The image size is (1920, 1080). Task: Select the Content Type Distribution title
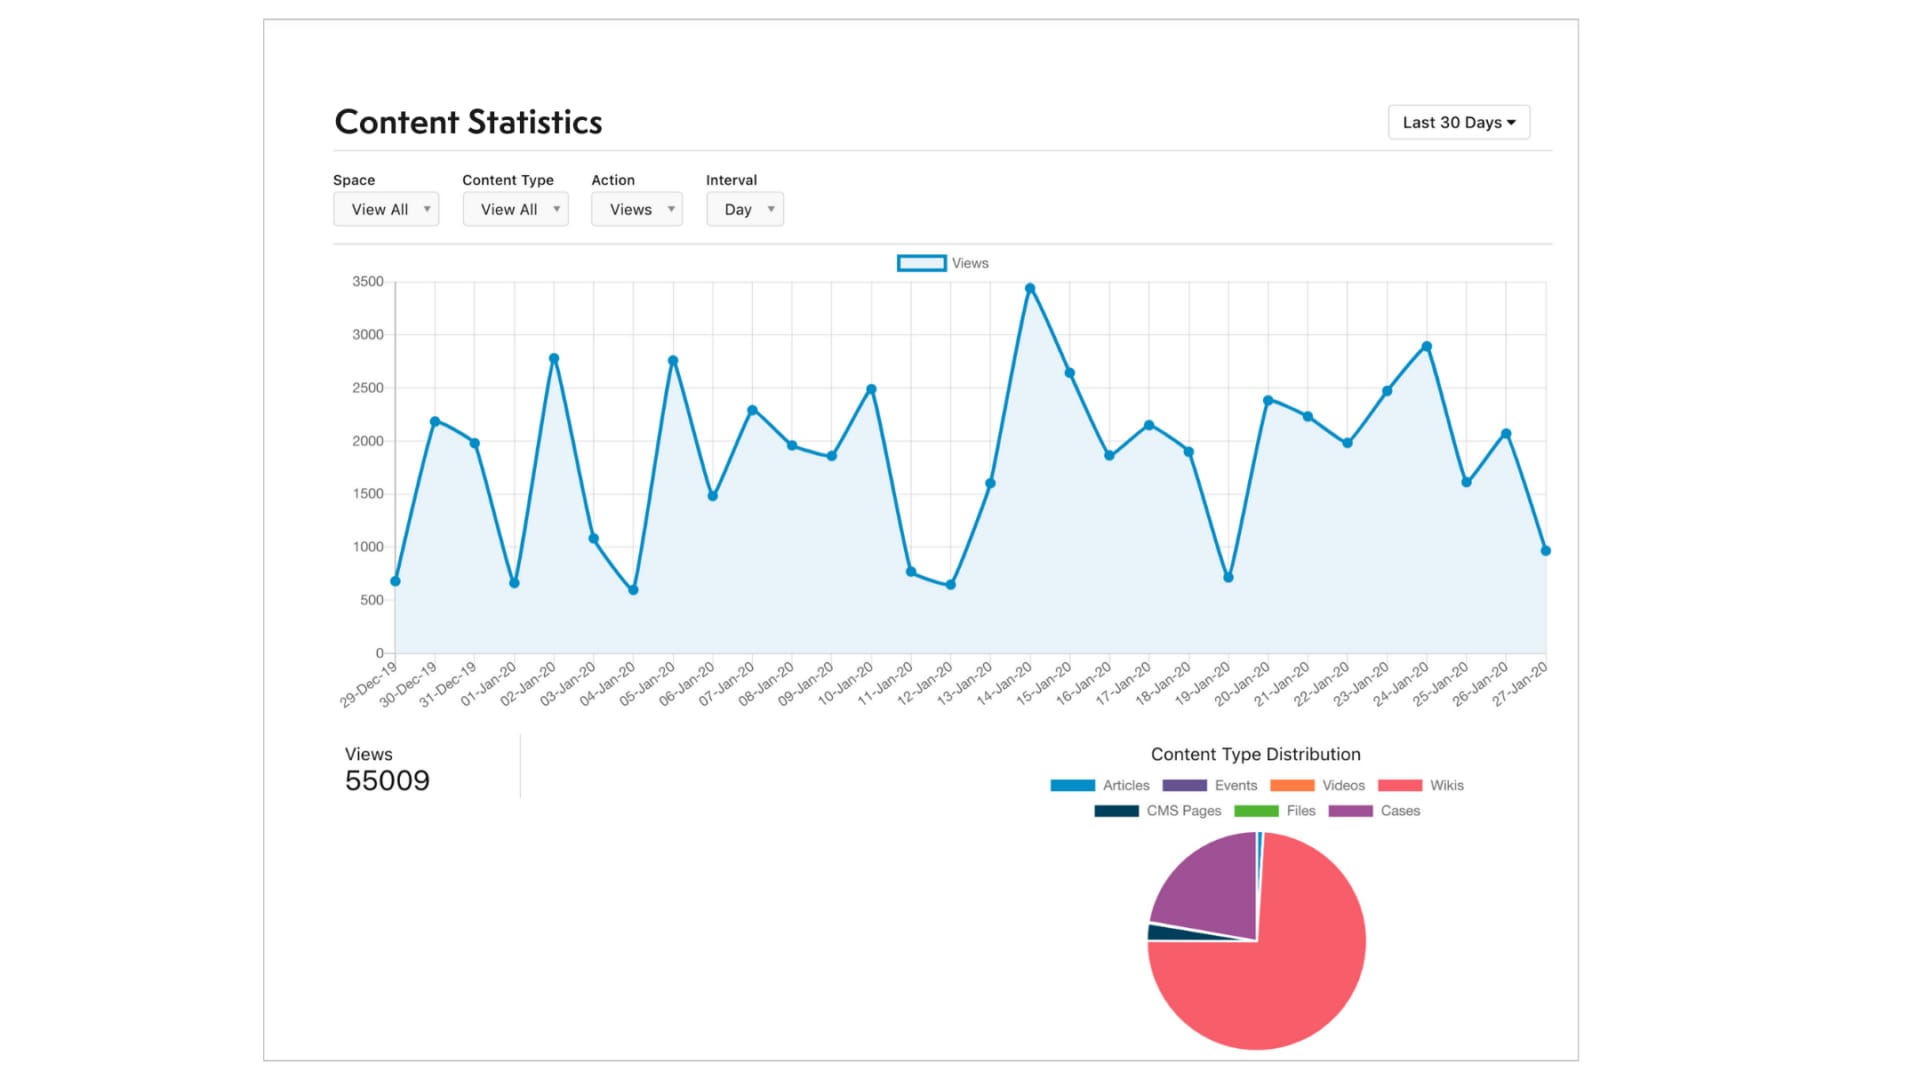tap(1255, 754)
